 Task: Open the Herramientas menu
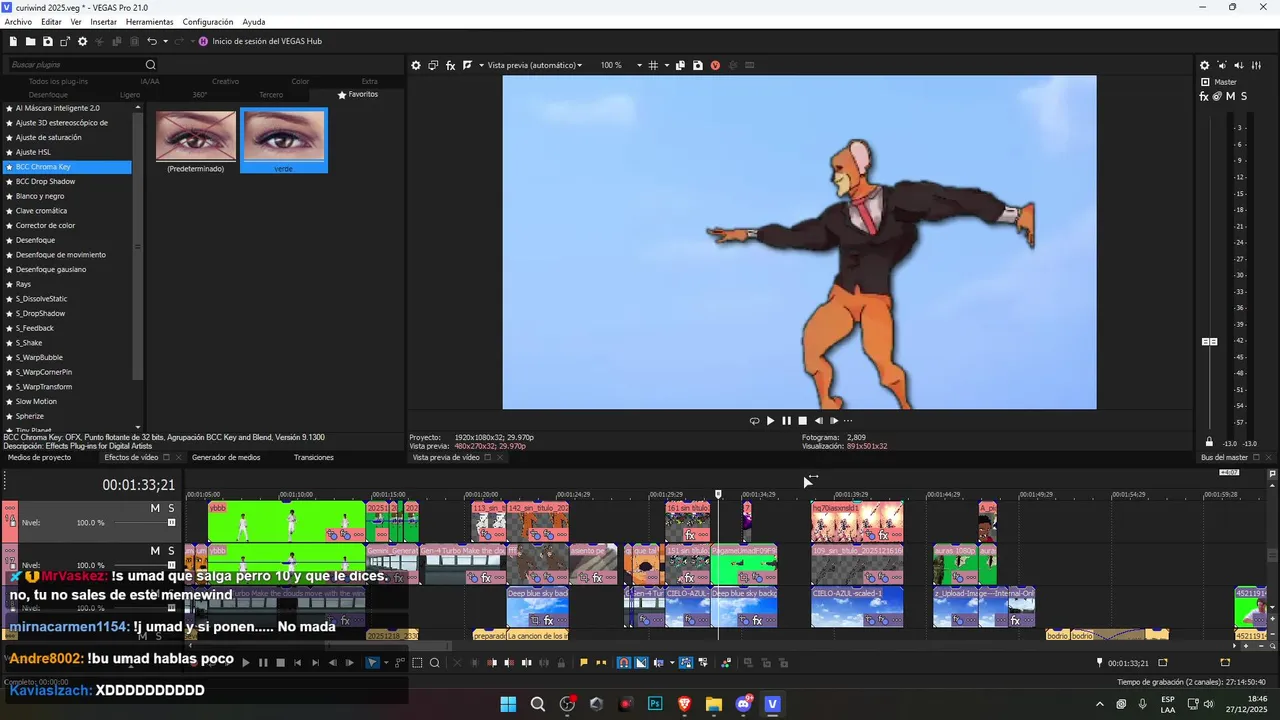tap(149, 21)
